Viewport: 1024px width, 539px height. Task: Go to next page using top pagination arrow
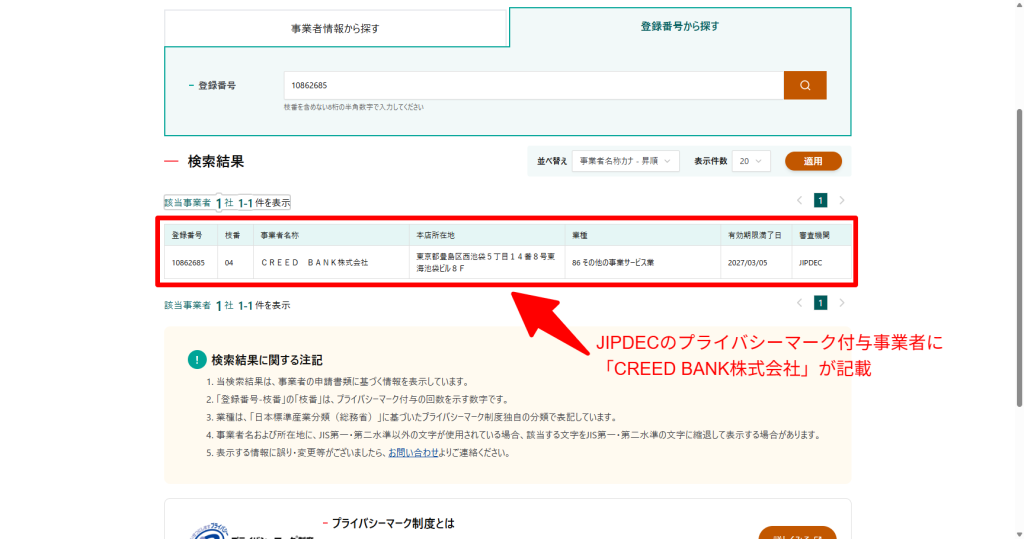point(842,200)
